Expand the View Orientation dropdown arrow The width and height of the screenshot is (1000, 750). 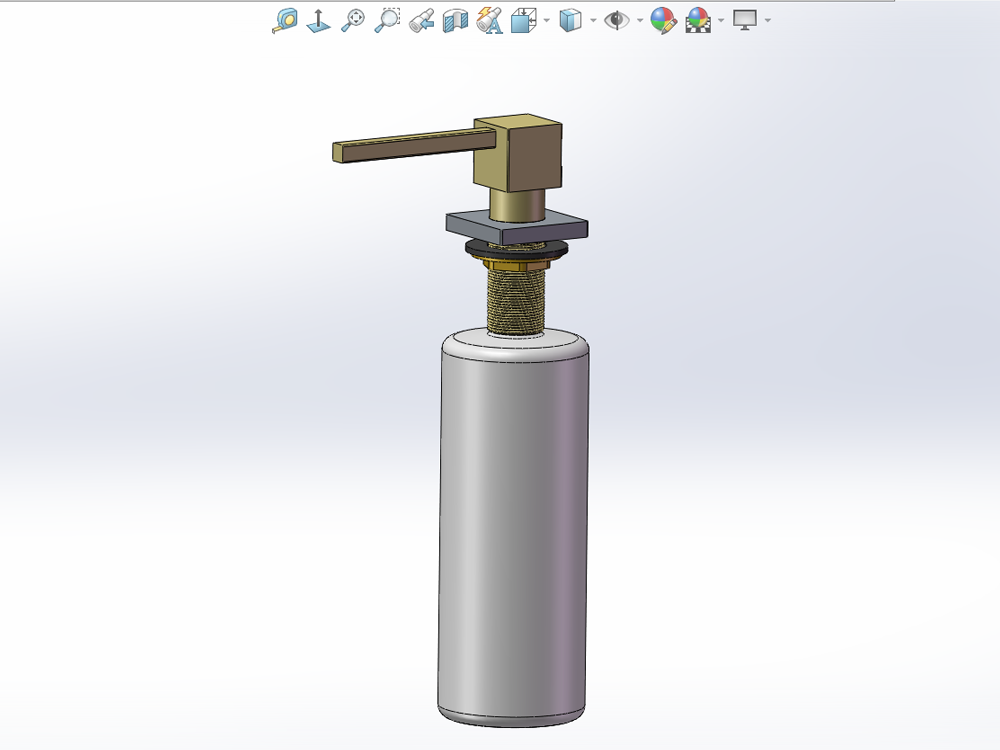tap(547, 20)
